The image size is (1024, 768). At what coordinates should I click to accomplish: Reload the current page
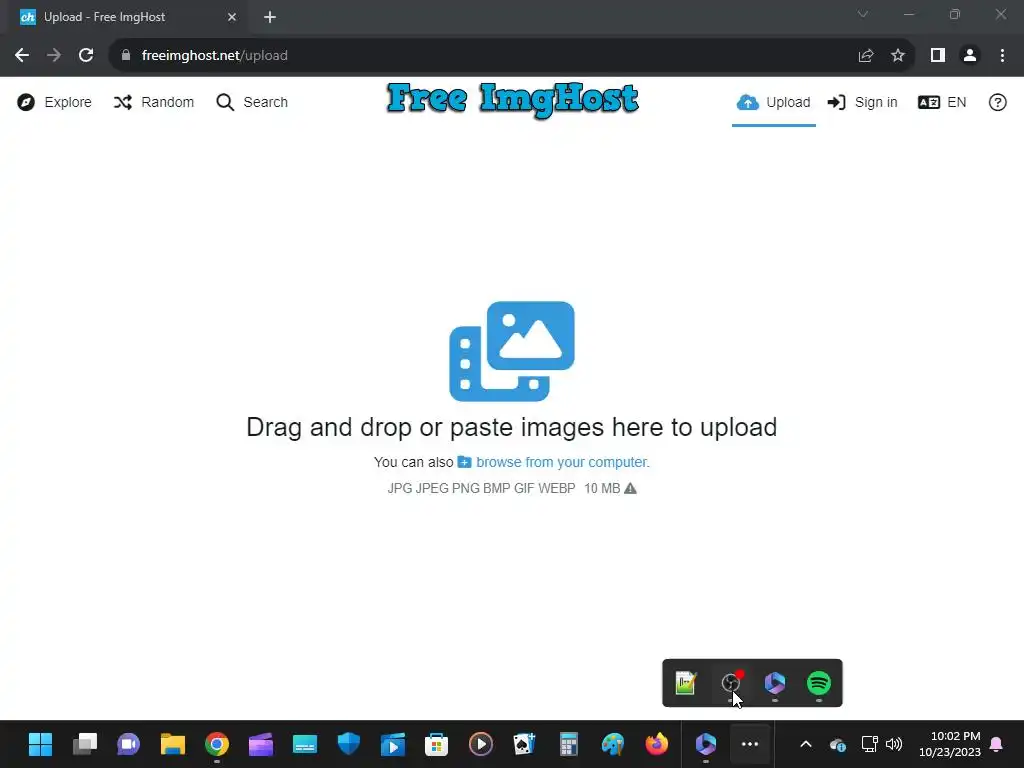click(86, 56)
